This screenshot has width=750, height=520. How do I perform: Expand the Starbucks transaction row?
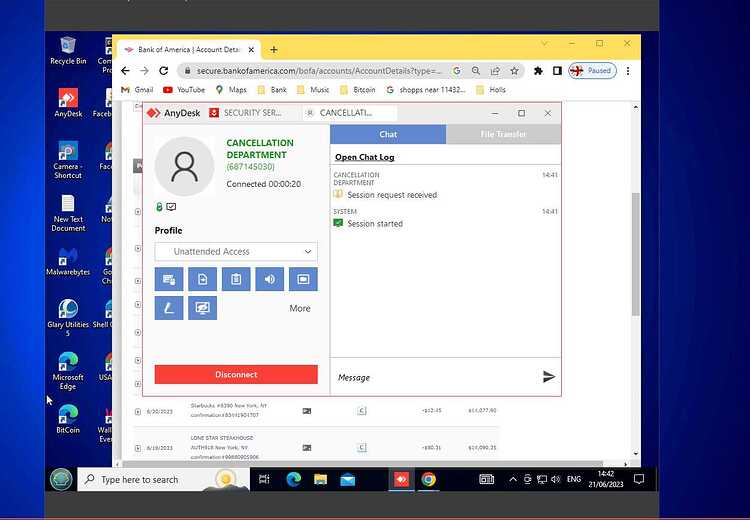138,411
